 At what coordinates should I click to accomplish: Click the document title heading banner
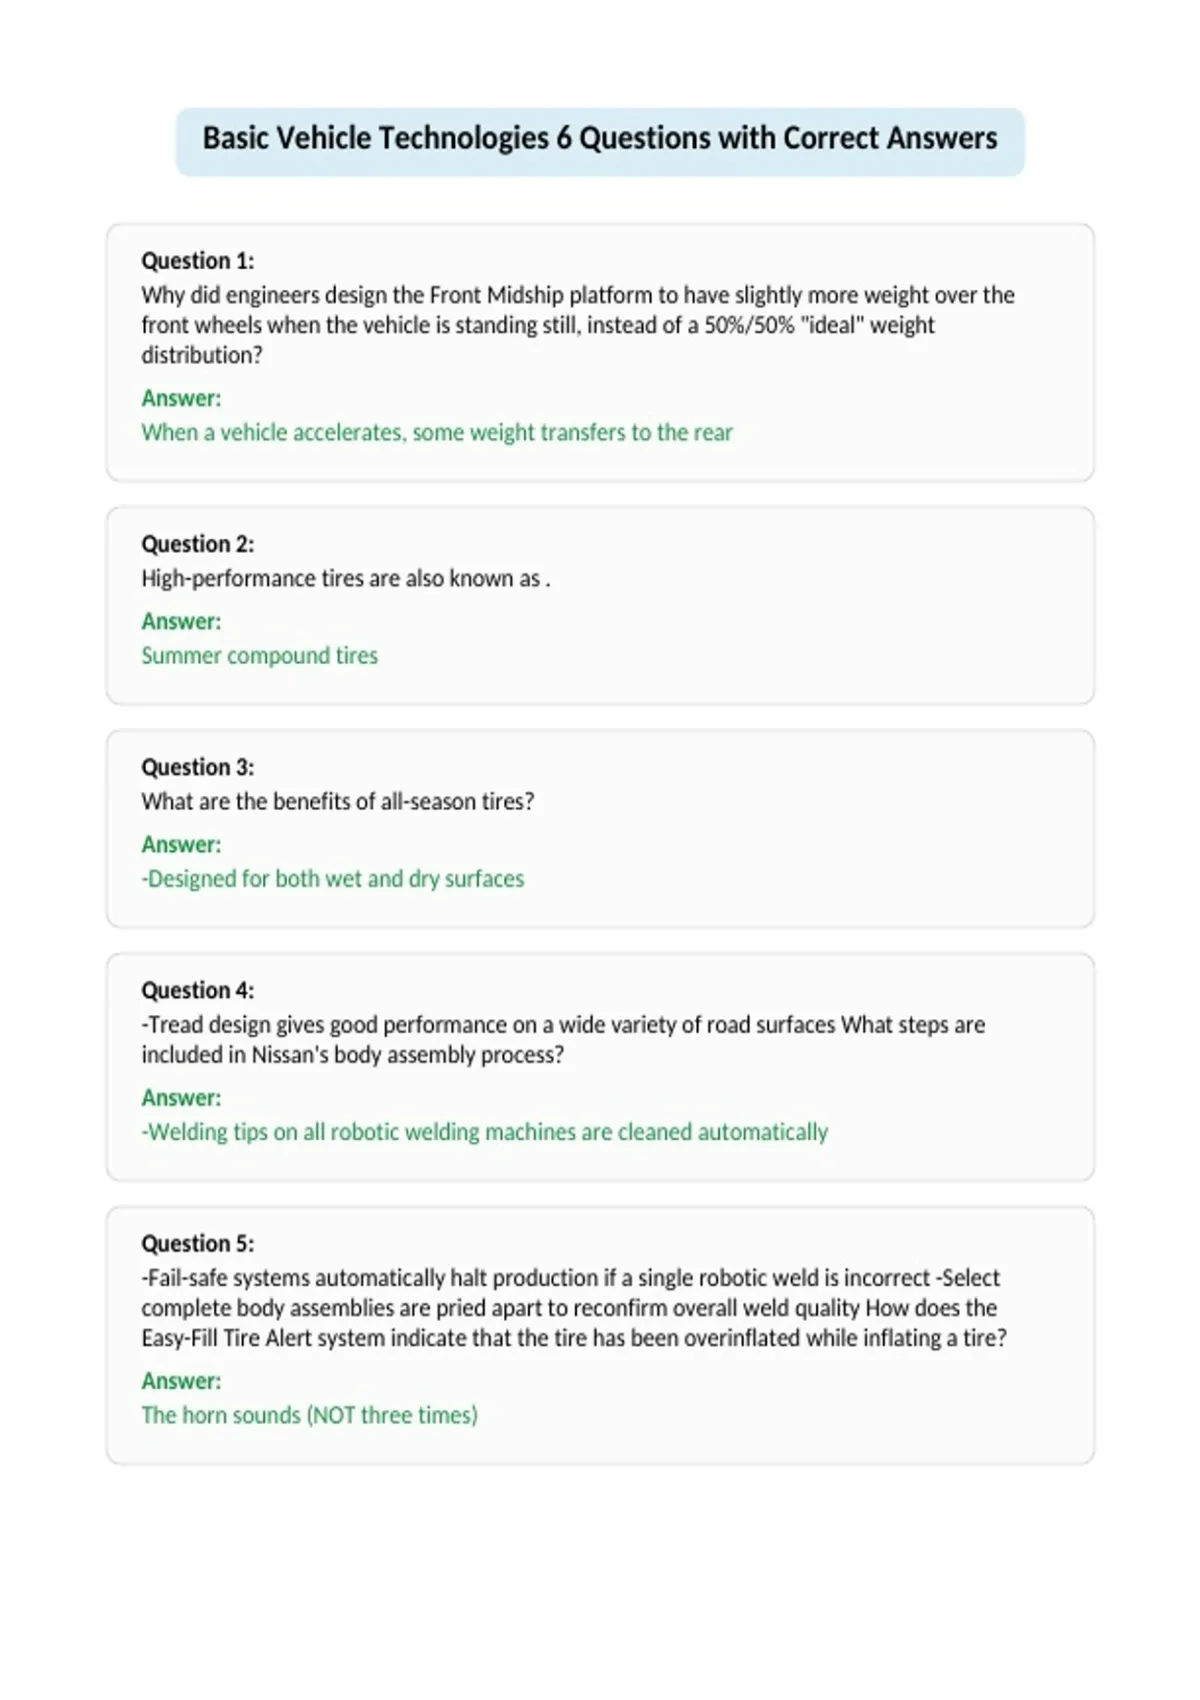600,141
